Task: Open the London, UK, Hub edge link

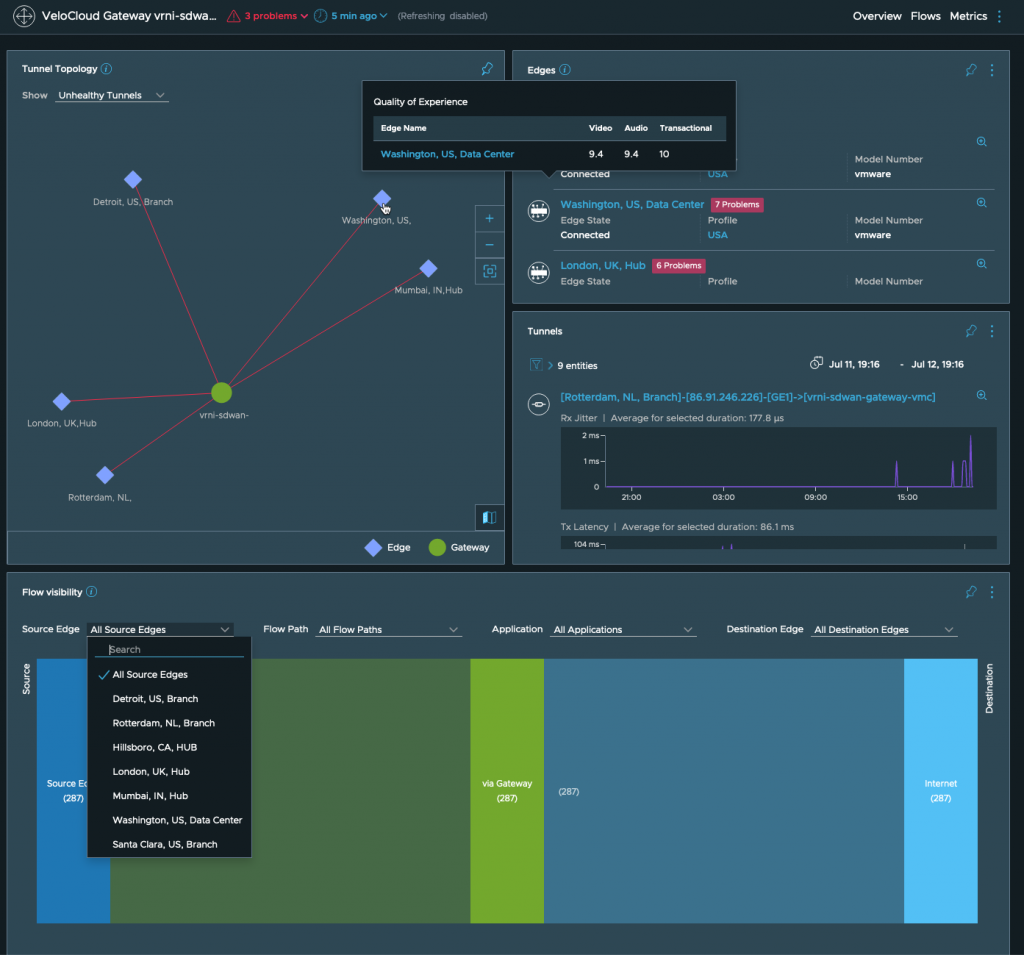Action: click(x=603, y=265)
